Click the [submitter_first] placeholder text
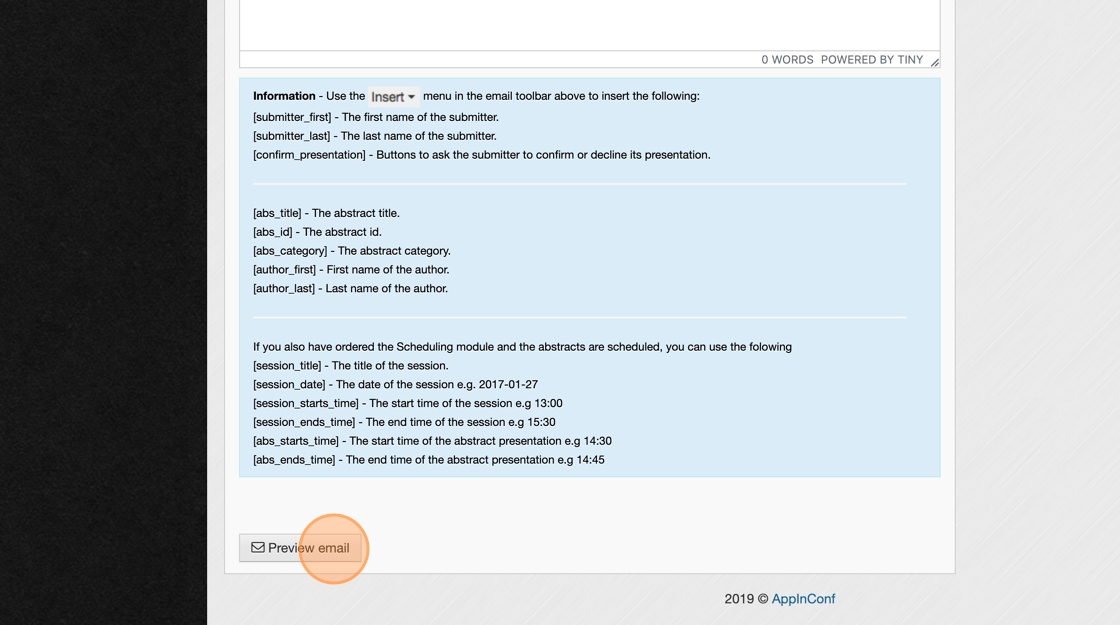This screenshot has height=625, width=1120. (x=292, y=117)
